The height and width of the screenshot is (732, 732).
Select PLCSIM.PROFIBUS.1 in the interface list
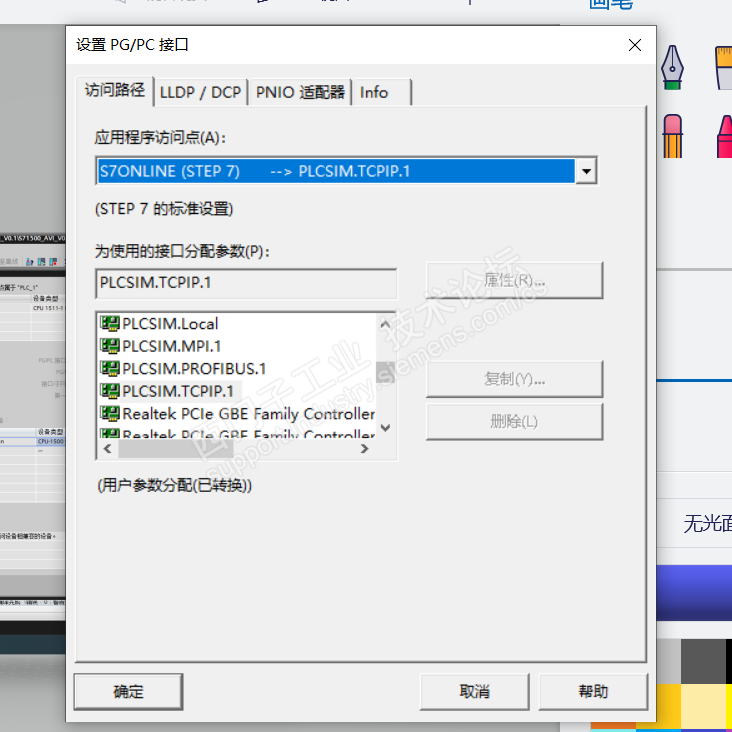(194, 368)
